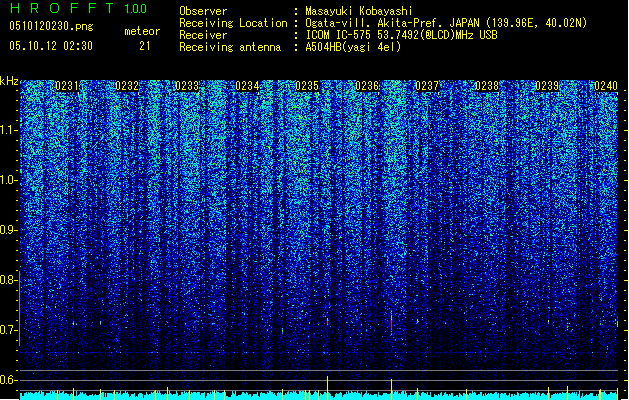Screen dimensions: 629x400
Task: Click the red meteor echo near 0236
Action: point(392,323)
